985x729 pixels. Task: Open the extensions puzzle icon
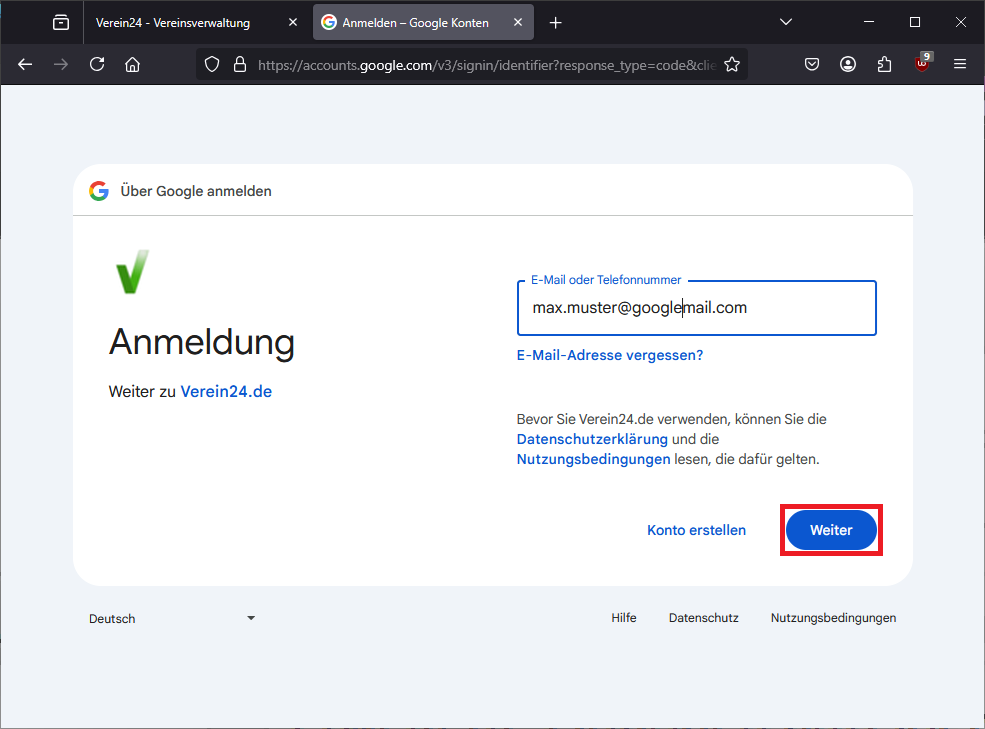coord(884,64)
